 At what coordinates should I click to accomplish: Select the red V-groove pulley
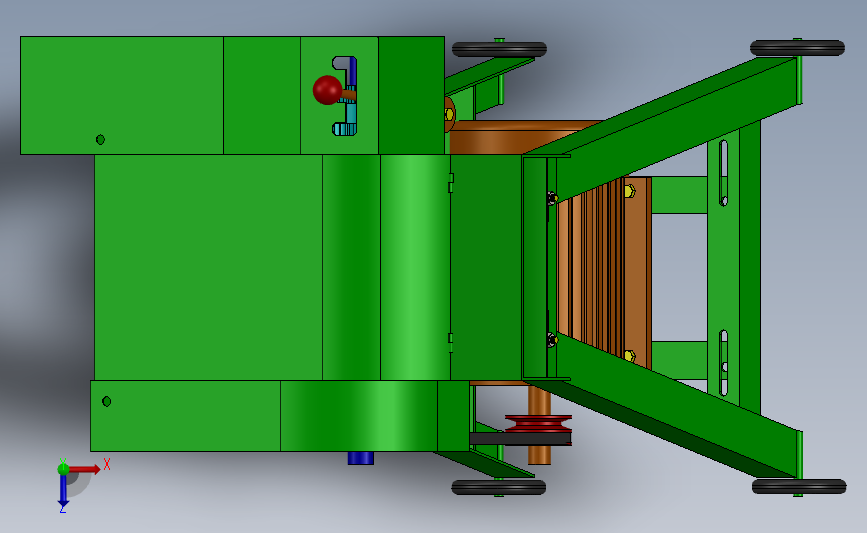[x=538, y=424]
